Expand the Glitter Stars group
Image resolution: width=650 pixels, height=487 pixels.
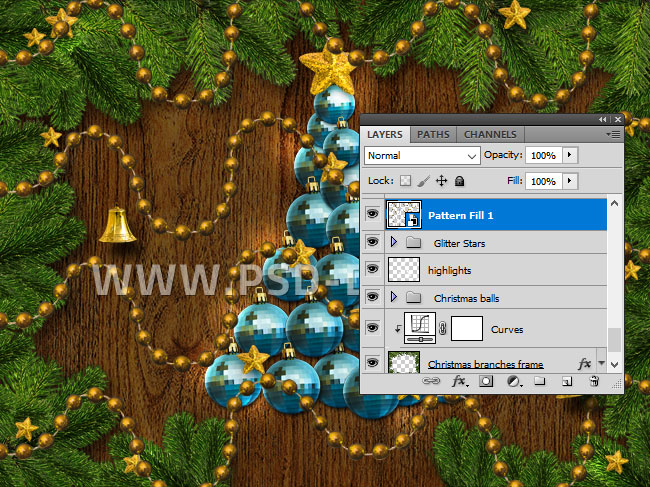(393, 242)
